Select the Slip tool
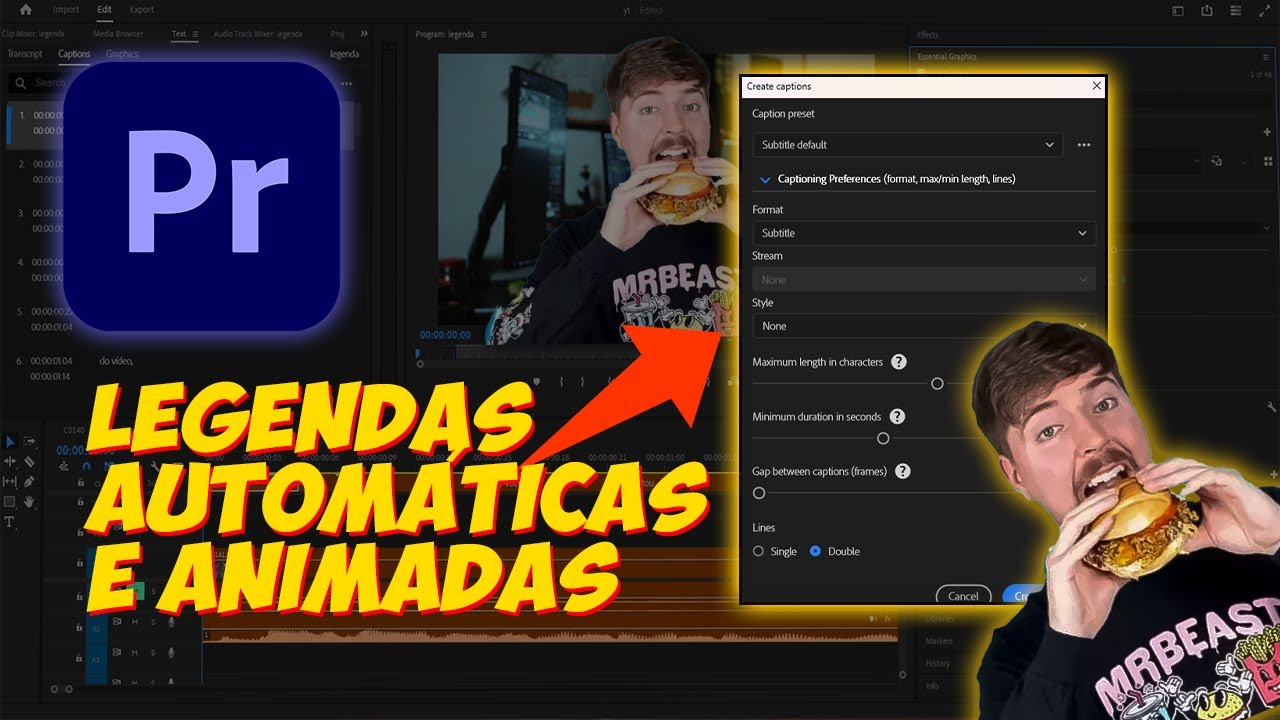 pos(10,481)
